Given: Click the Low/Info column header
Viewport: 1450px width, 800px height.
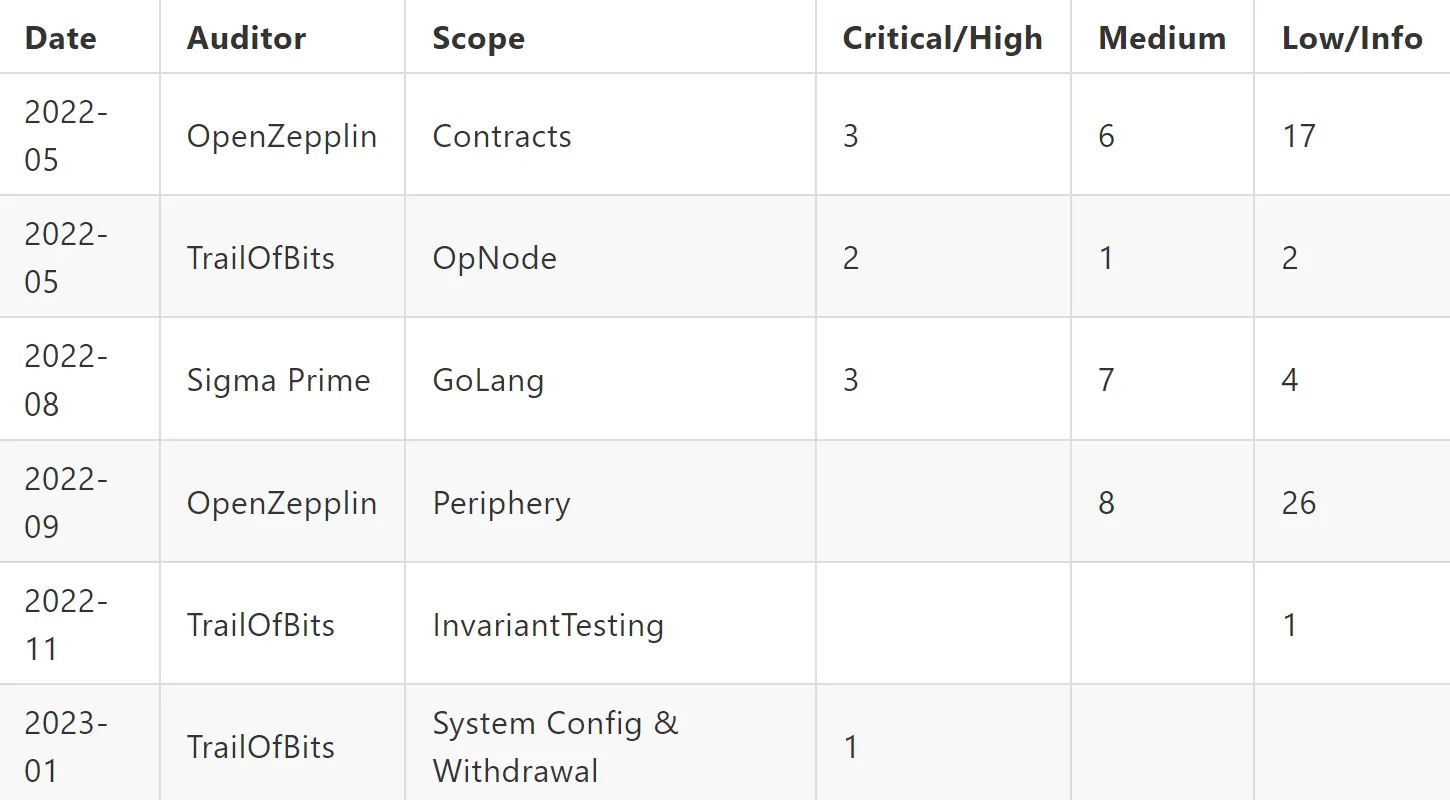Looking at the screenshot, I should click(1352, 38).
